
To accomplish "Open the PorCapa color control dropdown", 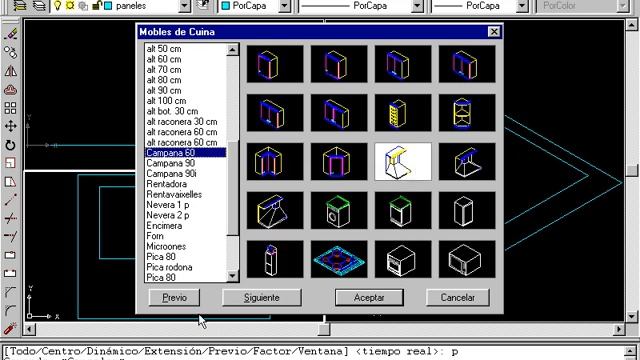I will click(x=284, y=6).
